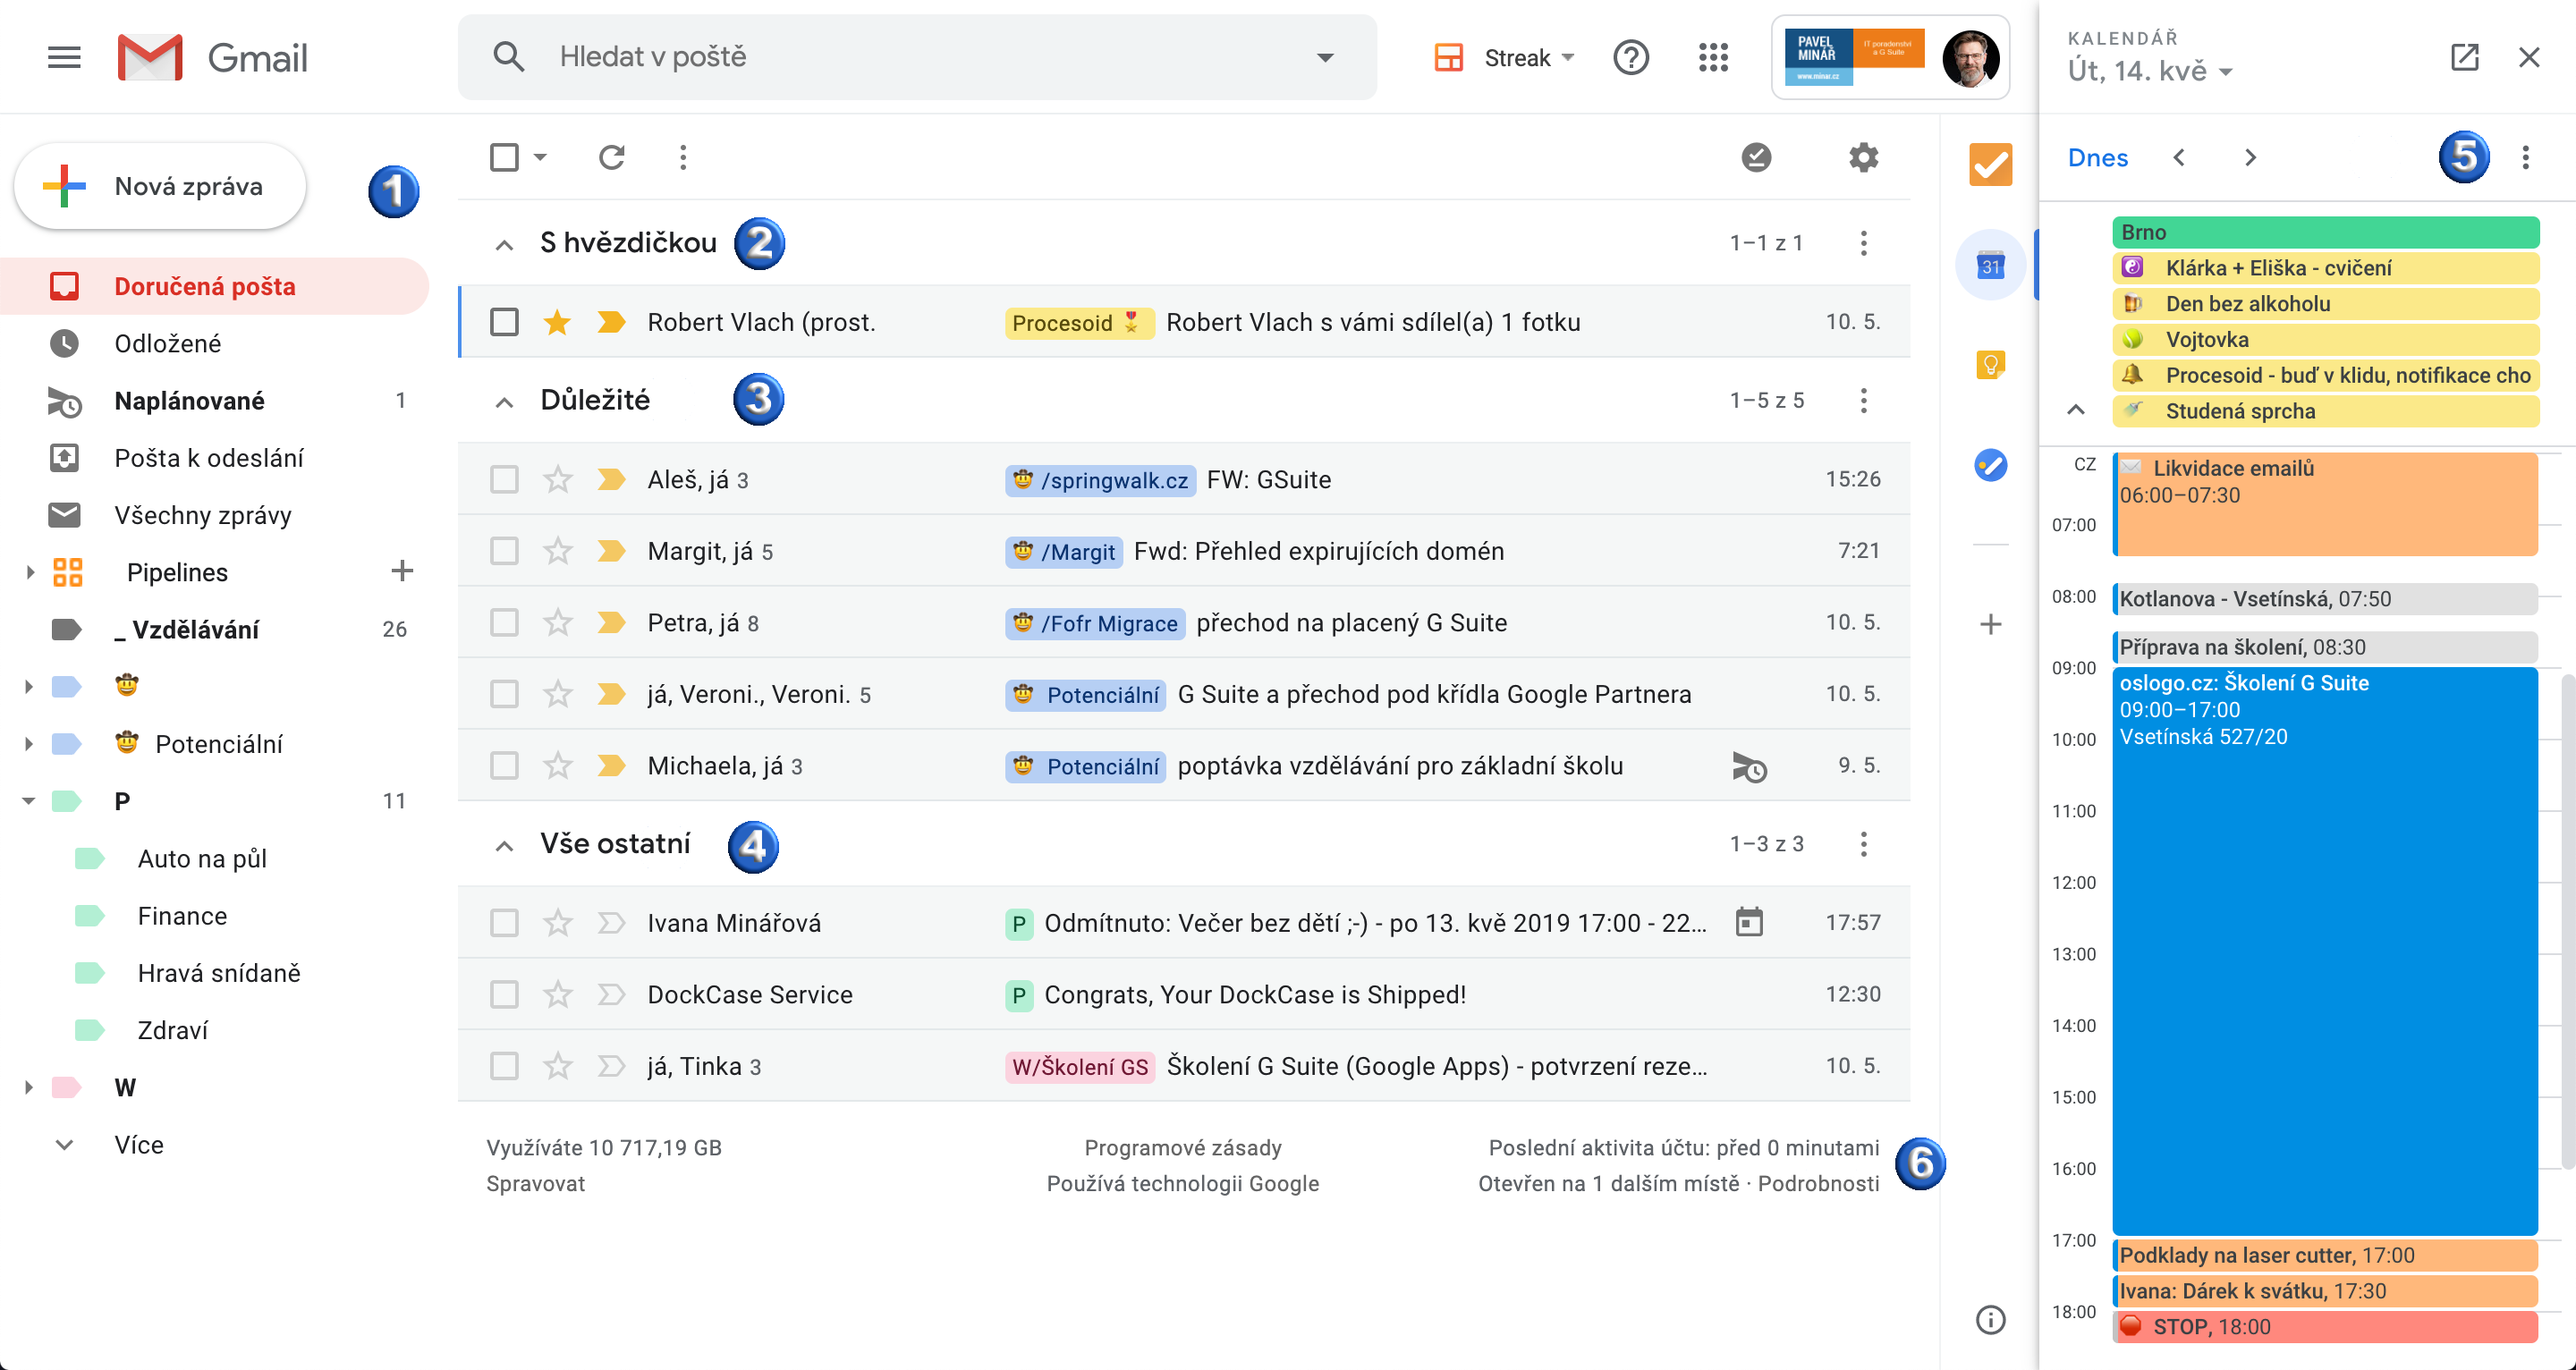Image resolution: width=2576 pixels, height=1370 pixels.
Task: Open the orange checkbox add-on in side panel
Action: pos(1990,164)
